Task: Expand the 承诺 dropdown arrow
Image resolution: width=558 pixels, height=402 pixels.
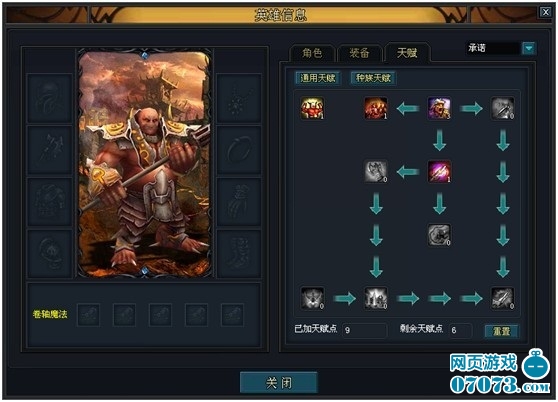Action: [x=529, y=48]
